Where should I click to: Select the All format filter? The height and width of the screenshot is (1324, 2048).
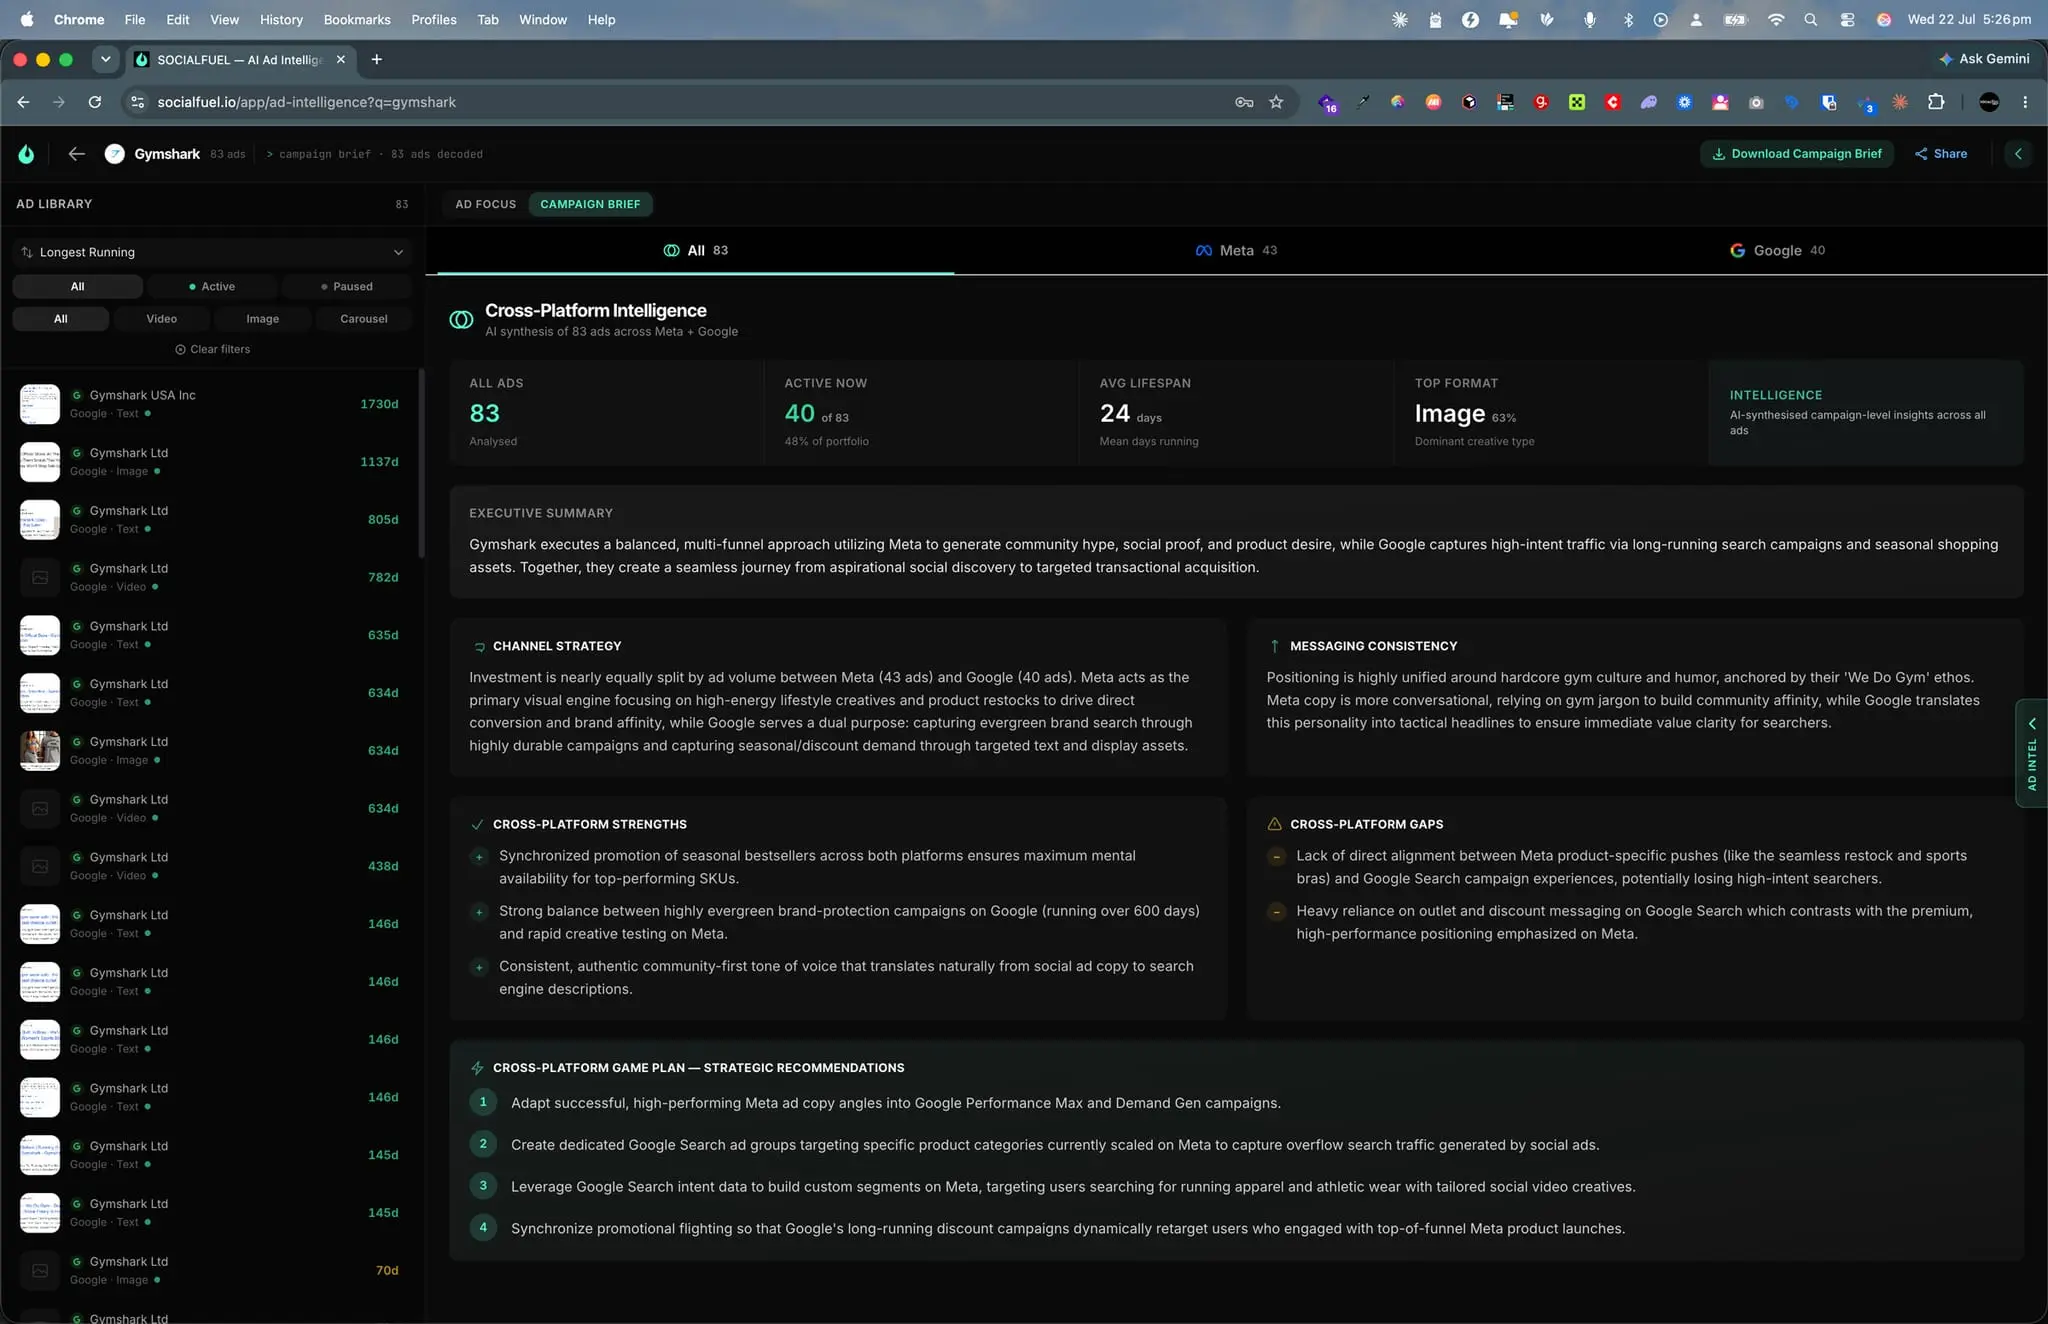[x=61, y=319]
